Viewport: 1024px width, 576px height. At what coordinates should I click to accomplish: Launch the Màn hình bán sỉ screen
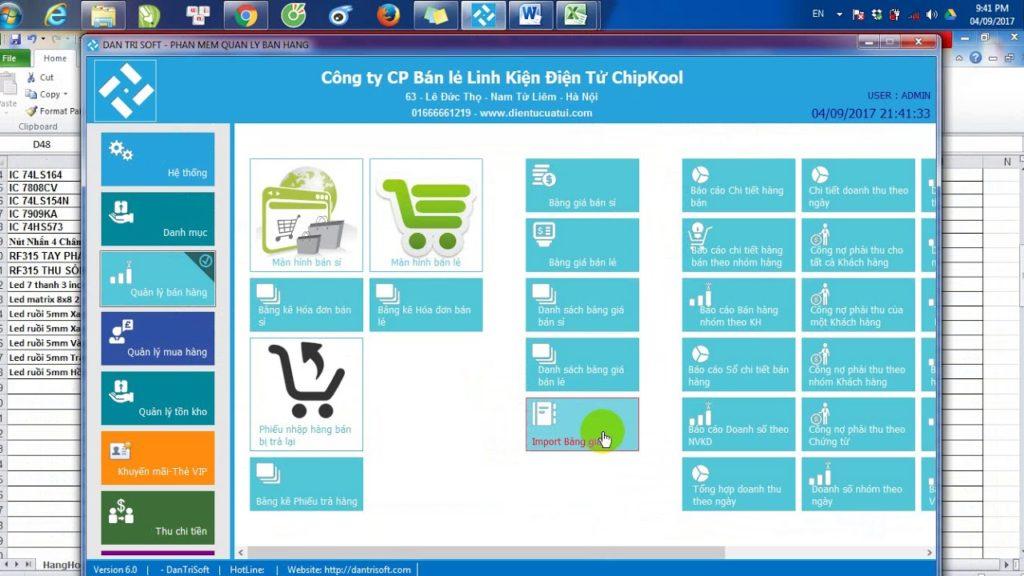pos(306,215)
